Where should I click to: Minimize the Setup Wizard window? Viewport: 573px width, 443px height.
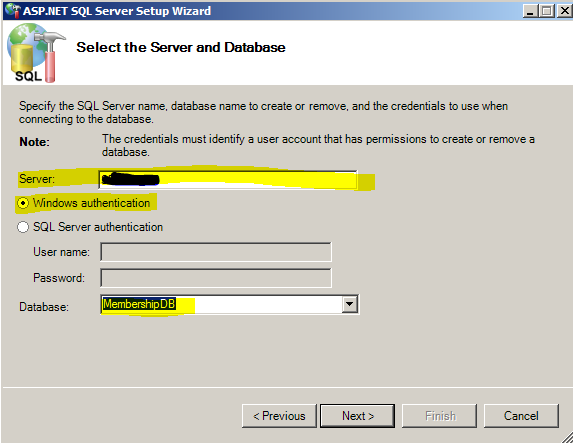coord(531,11)
